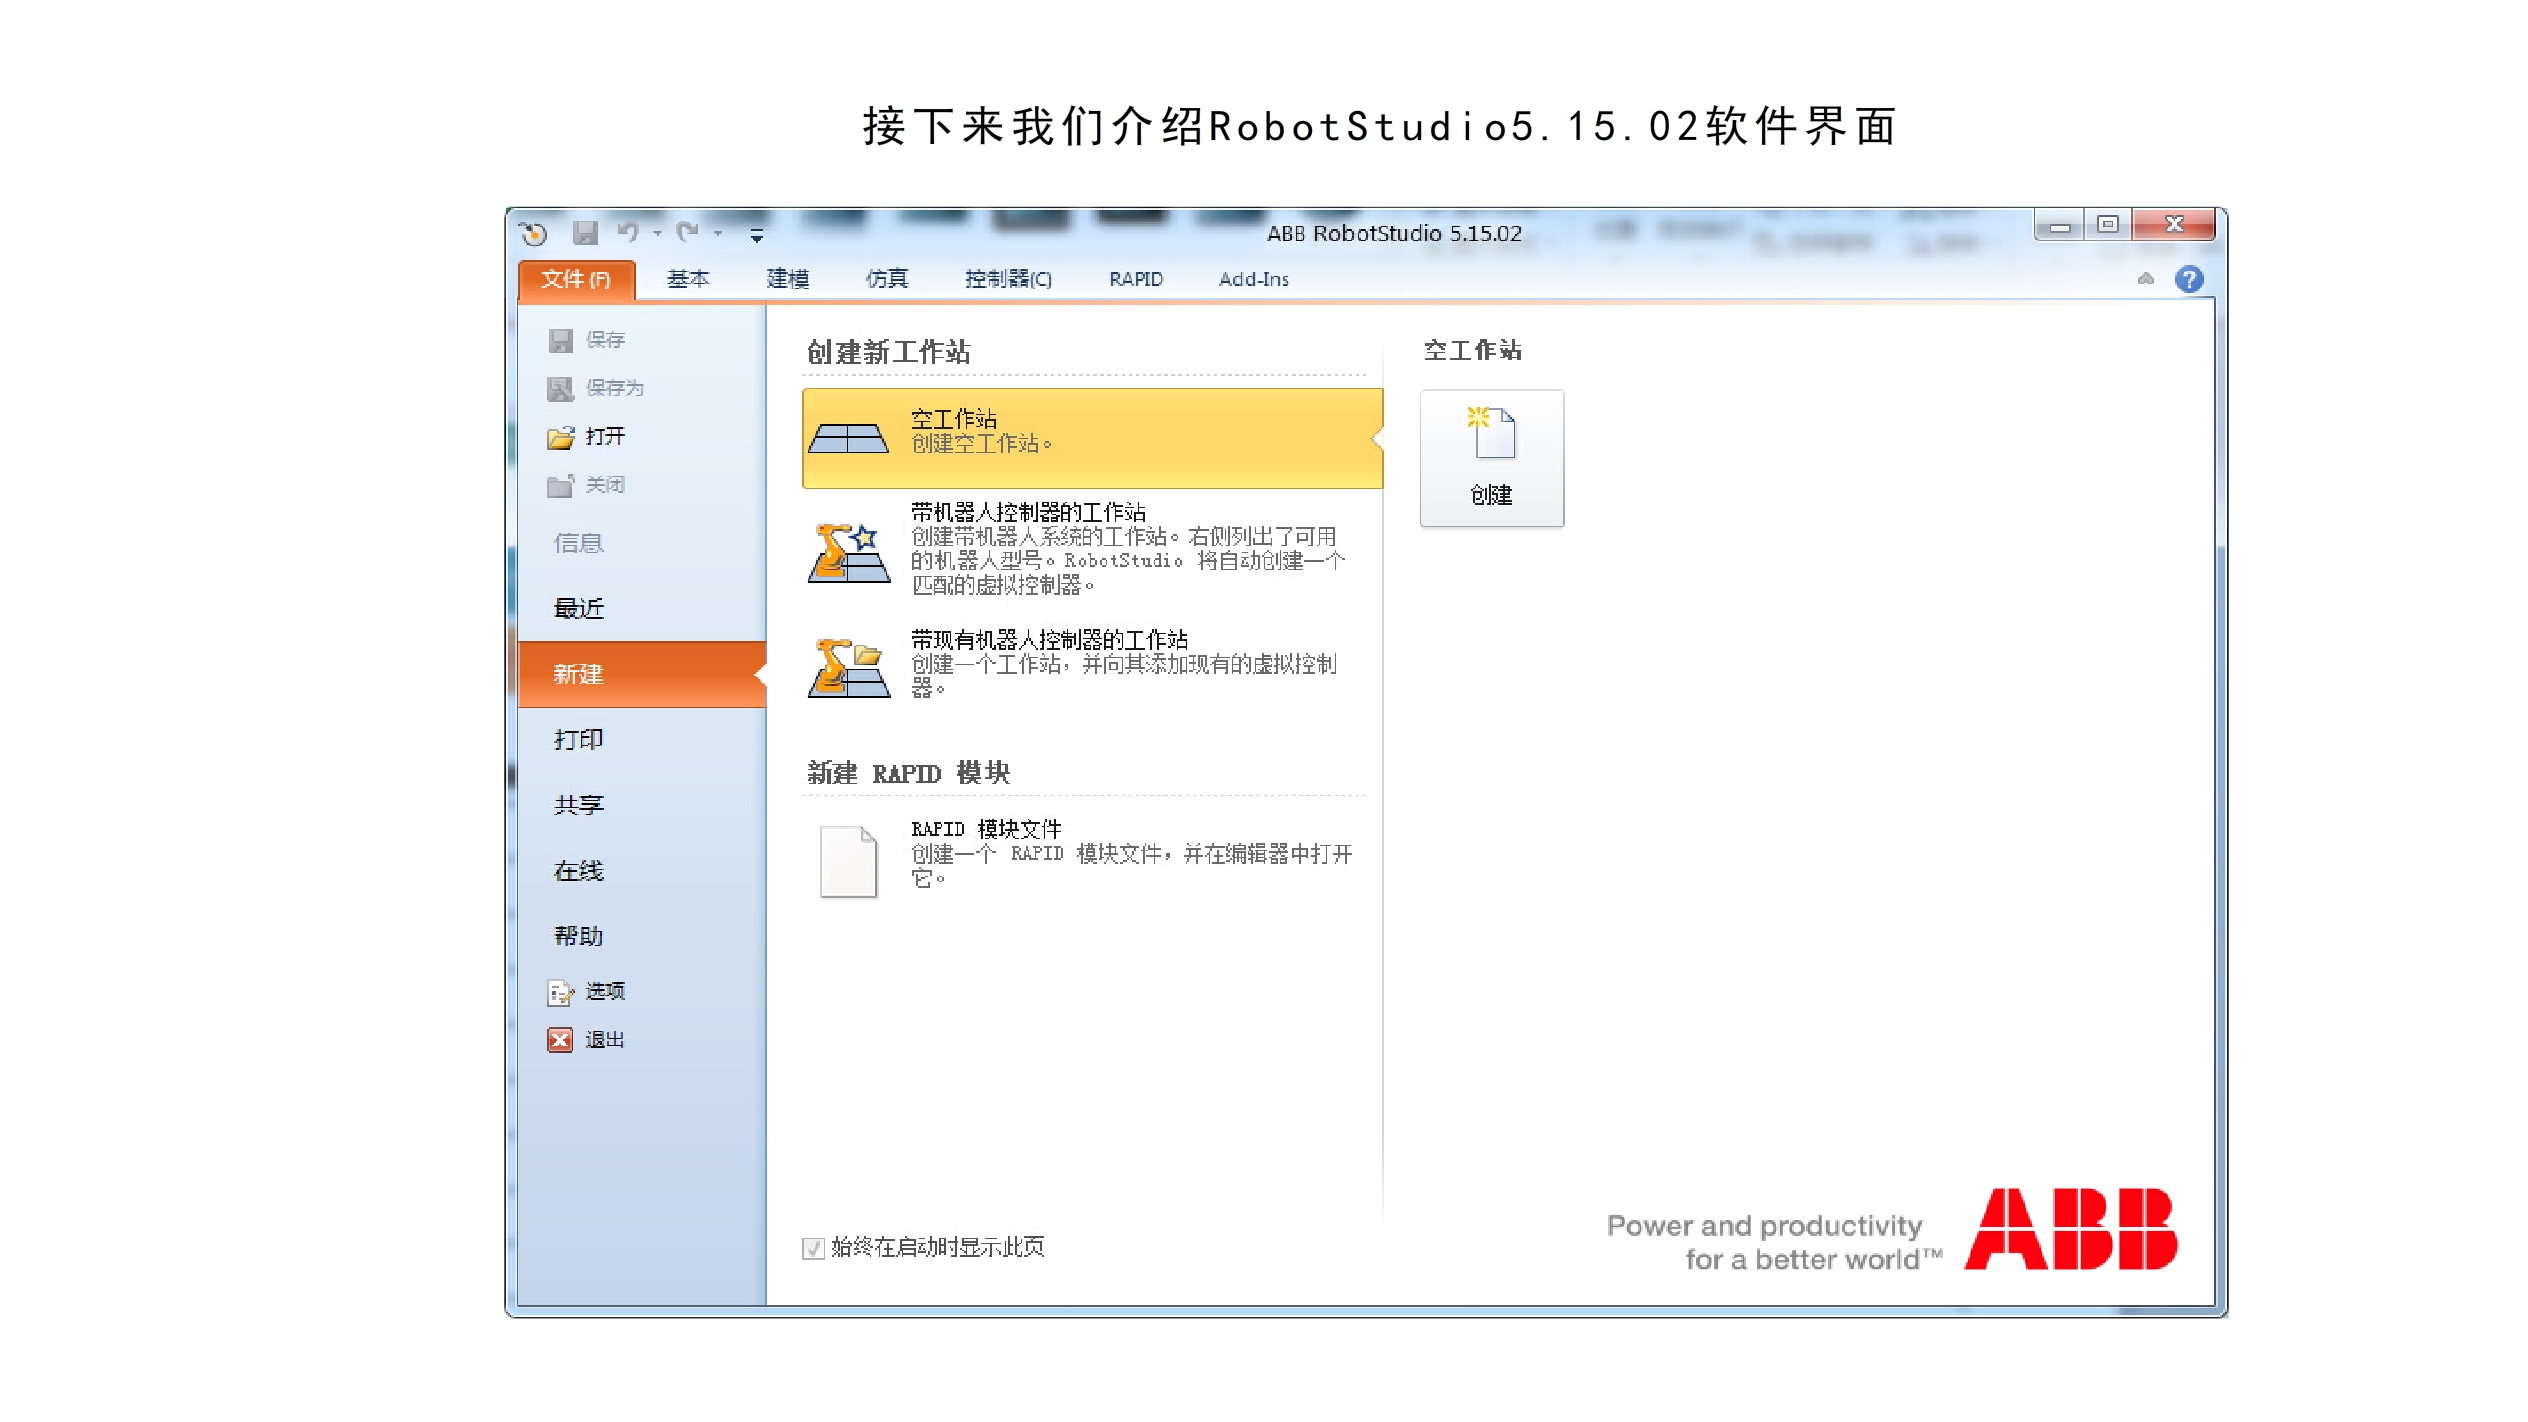Maximize the RobotStudio window
This screenshot has height=1422, width=2528.
[2108, 225]
